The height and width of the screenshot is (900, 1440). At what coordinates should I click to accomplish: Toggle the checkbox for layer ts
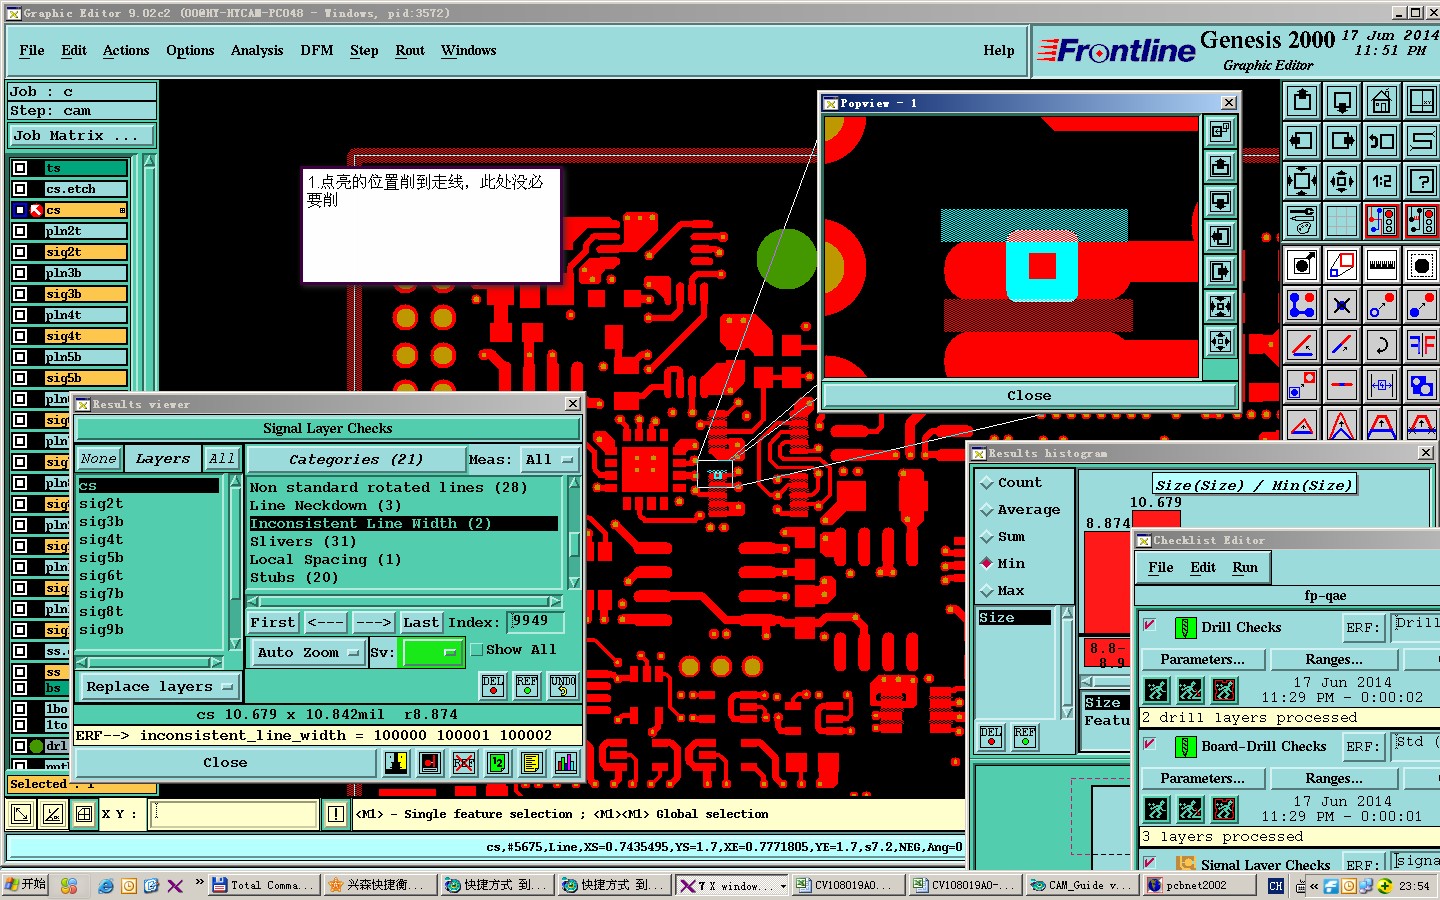[20, 168]
